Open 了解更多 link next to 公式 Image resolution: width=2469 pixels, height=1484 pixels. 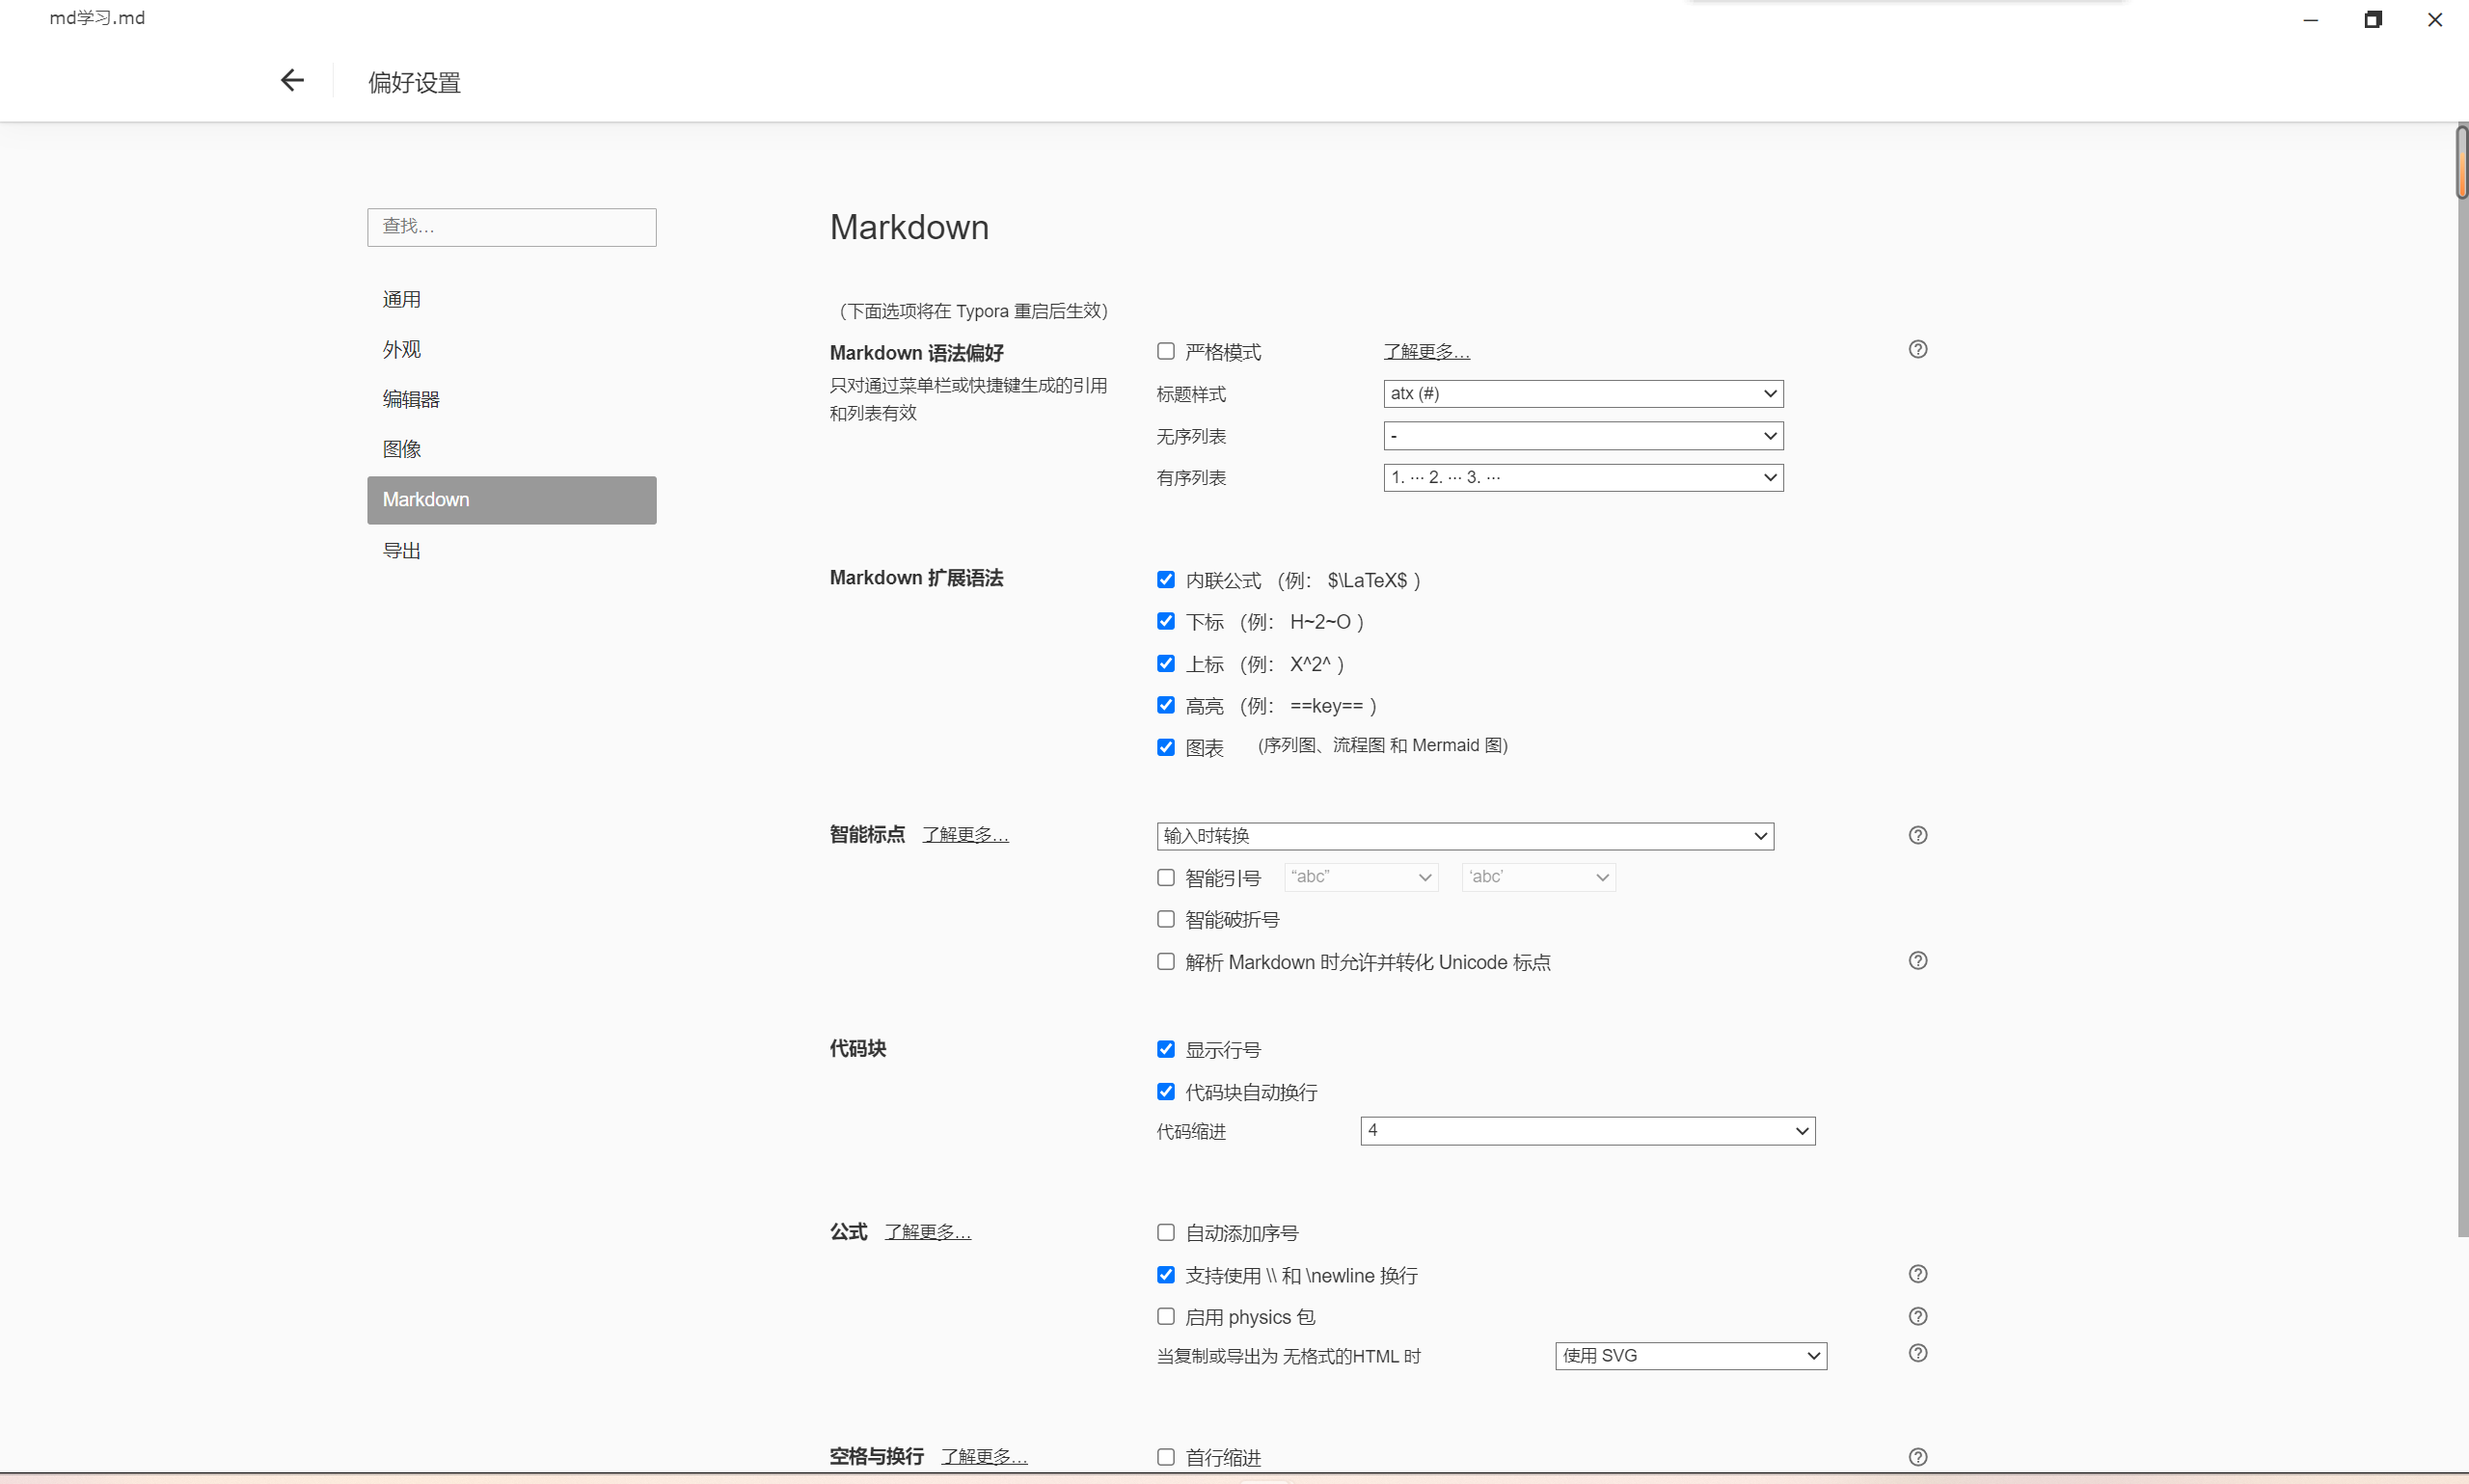point(927,1231)
